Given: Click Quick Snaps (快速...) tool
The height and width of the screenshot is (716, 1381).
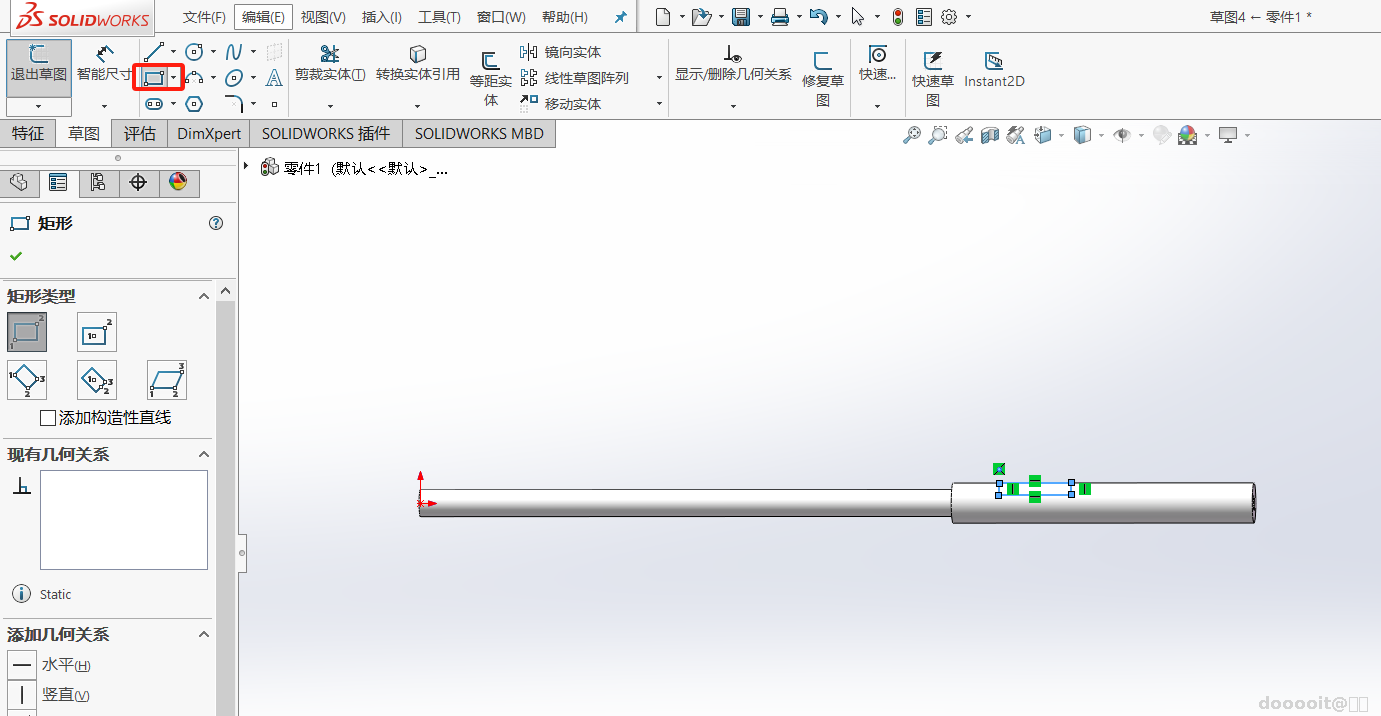Looking at the screenshot, I should 877,64.
